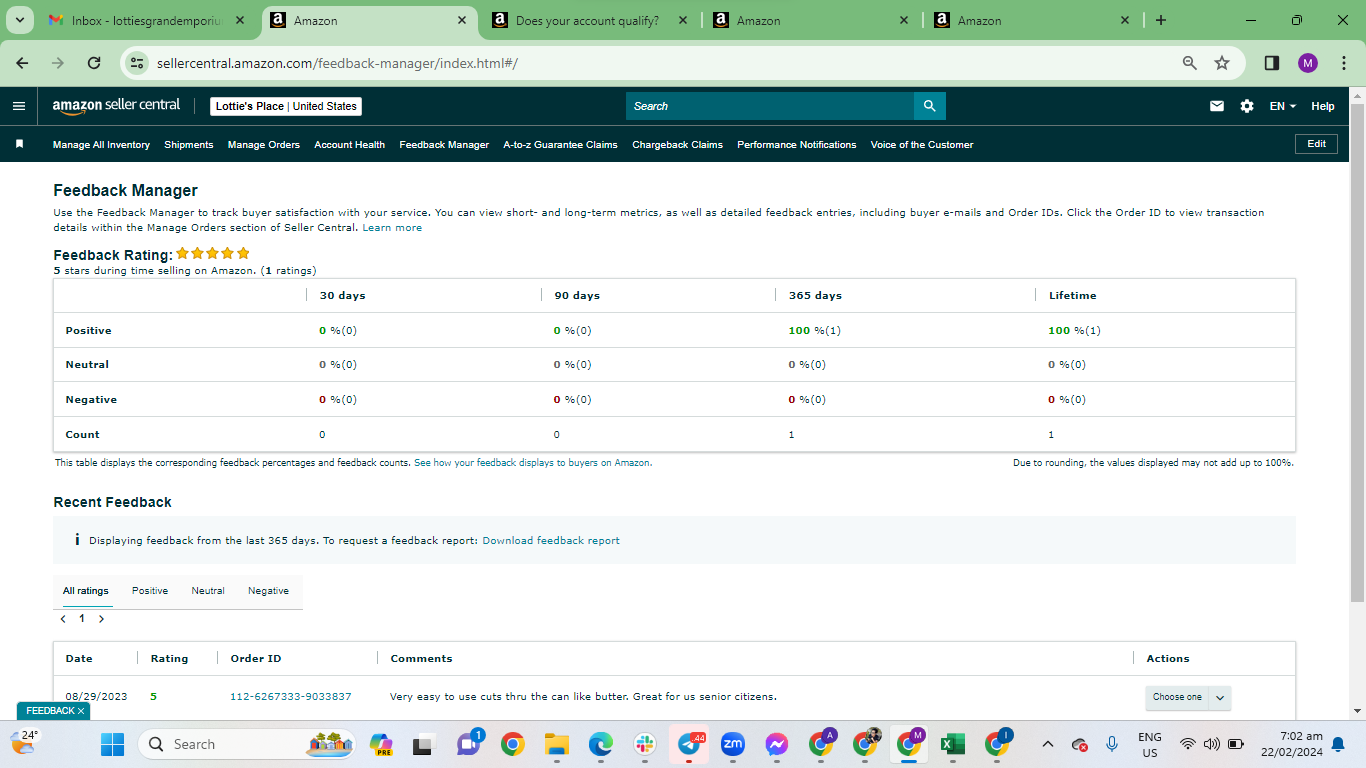Click in the Seller Central search field

tap(770, 106)
